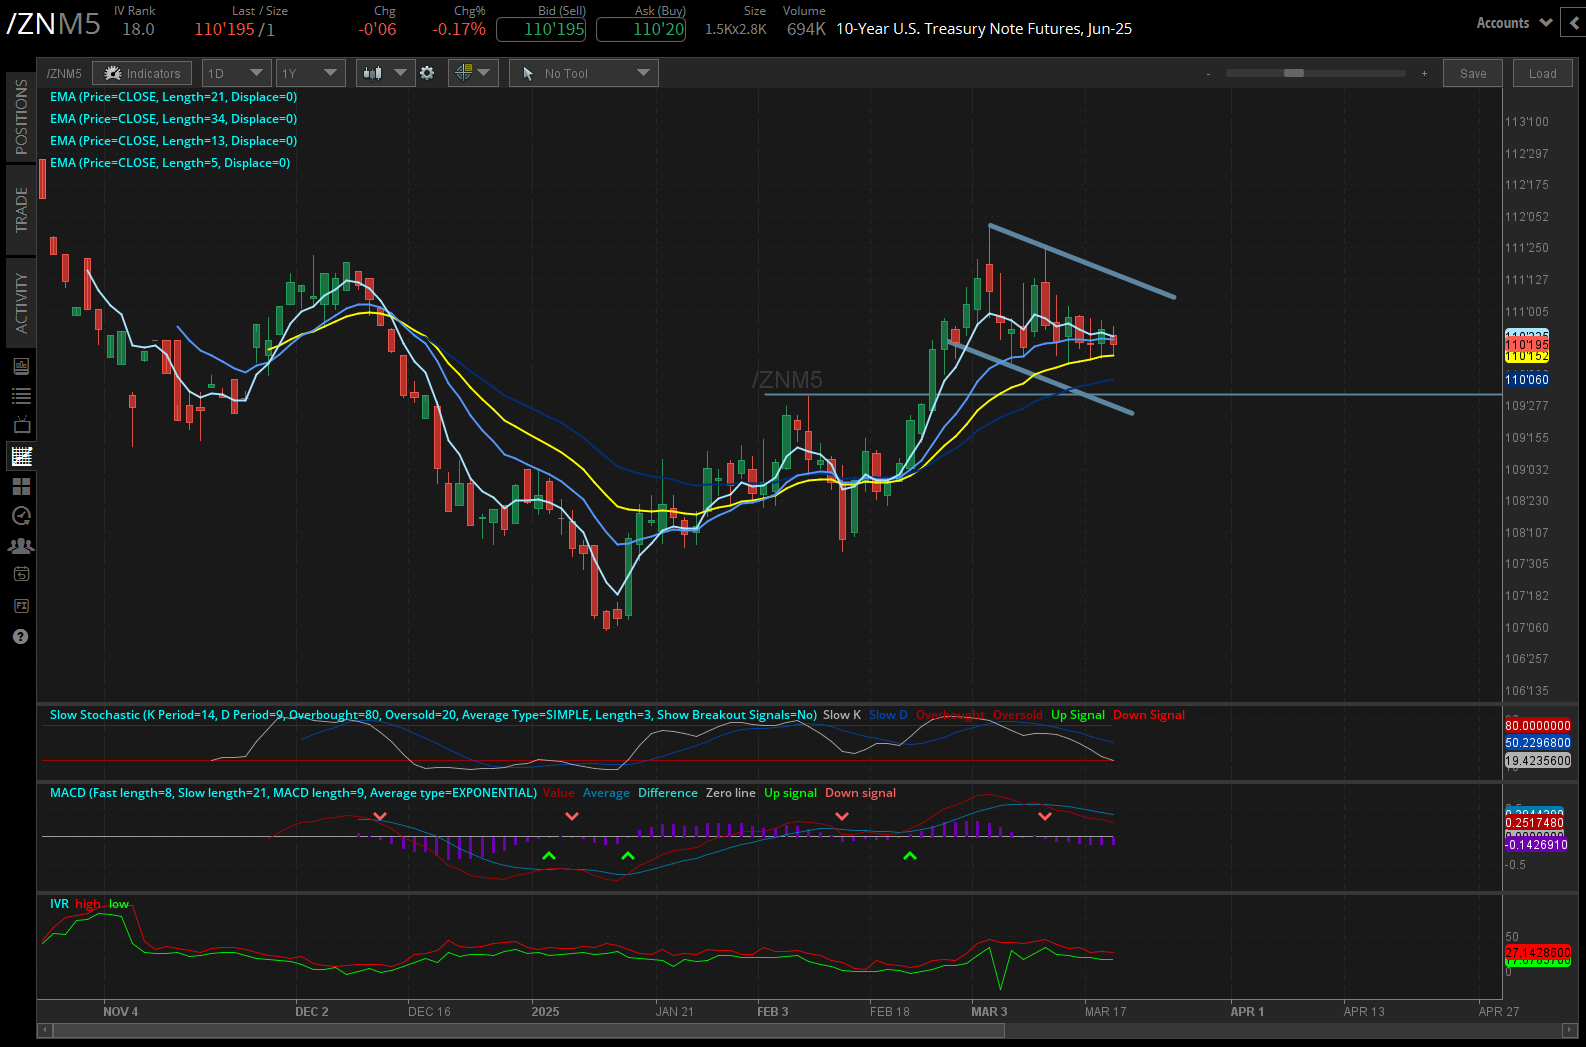The image size is (1586, 1047).
Task: Open the Indicators panel button
Action: 142,73
